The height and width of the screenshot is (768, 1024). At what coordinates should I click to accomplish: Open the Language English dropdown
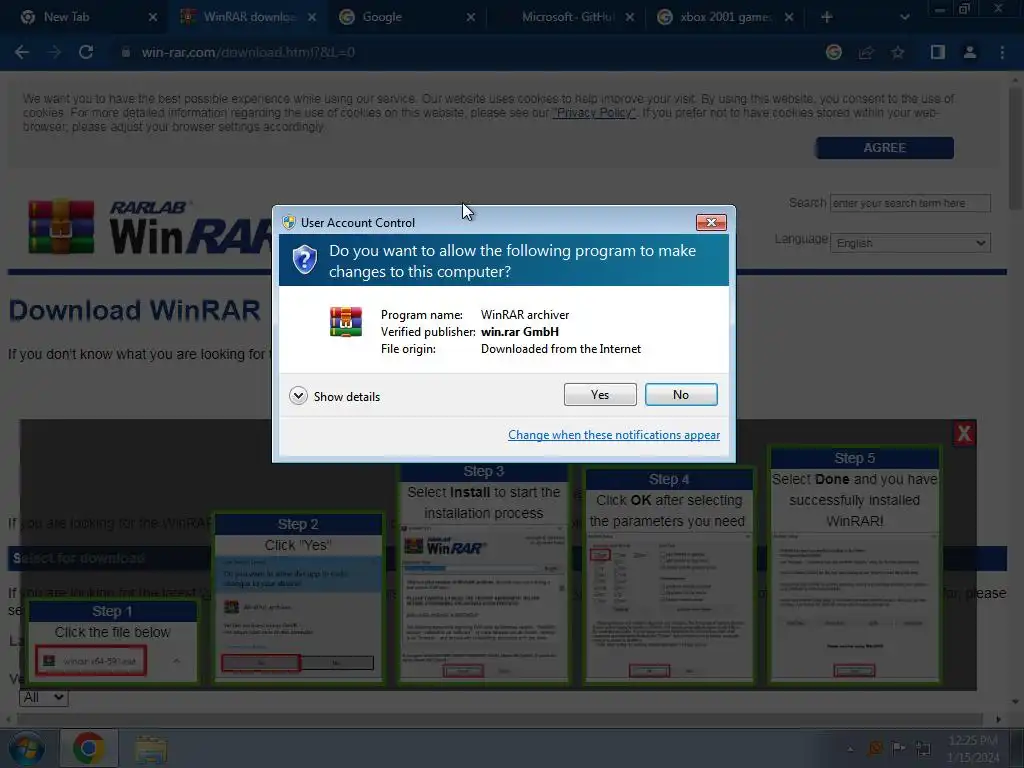point(910,243)
